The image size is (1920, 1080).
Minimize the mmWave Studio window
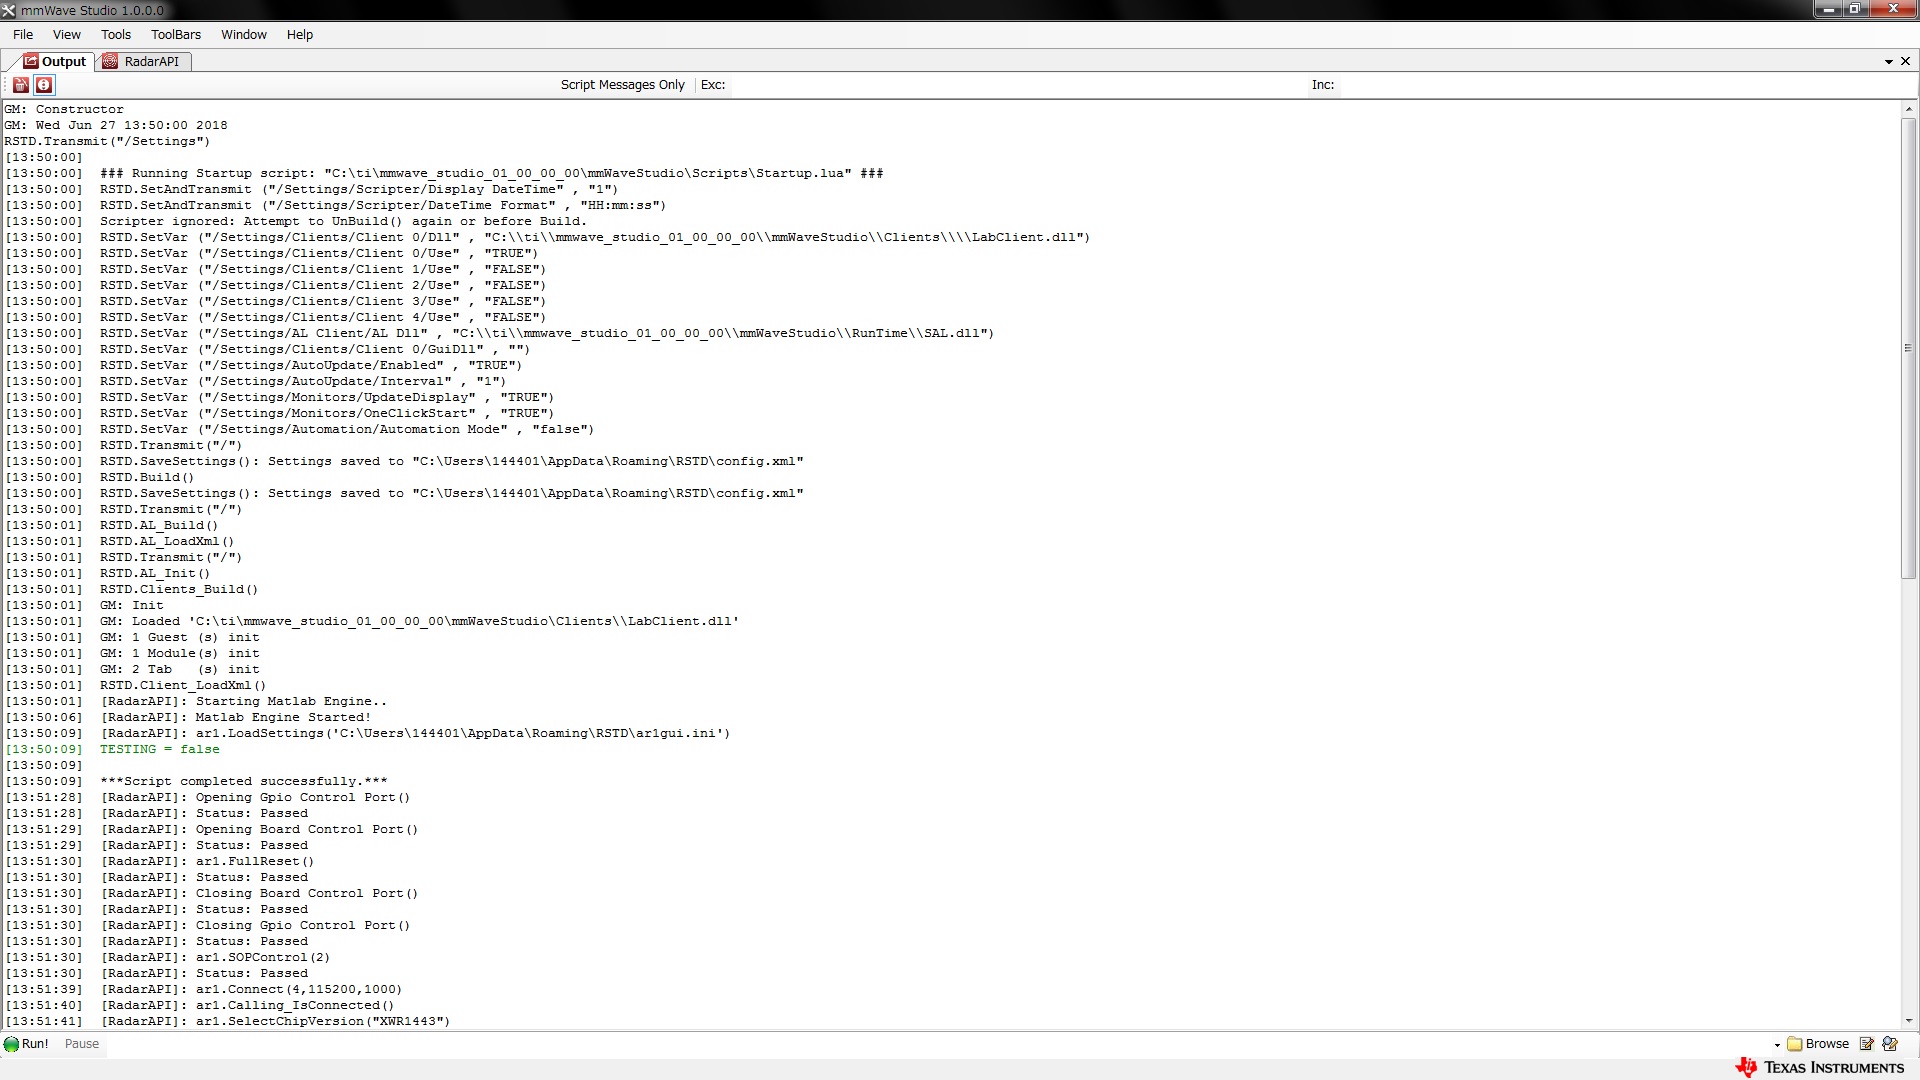[x=1830, y=9]
